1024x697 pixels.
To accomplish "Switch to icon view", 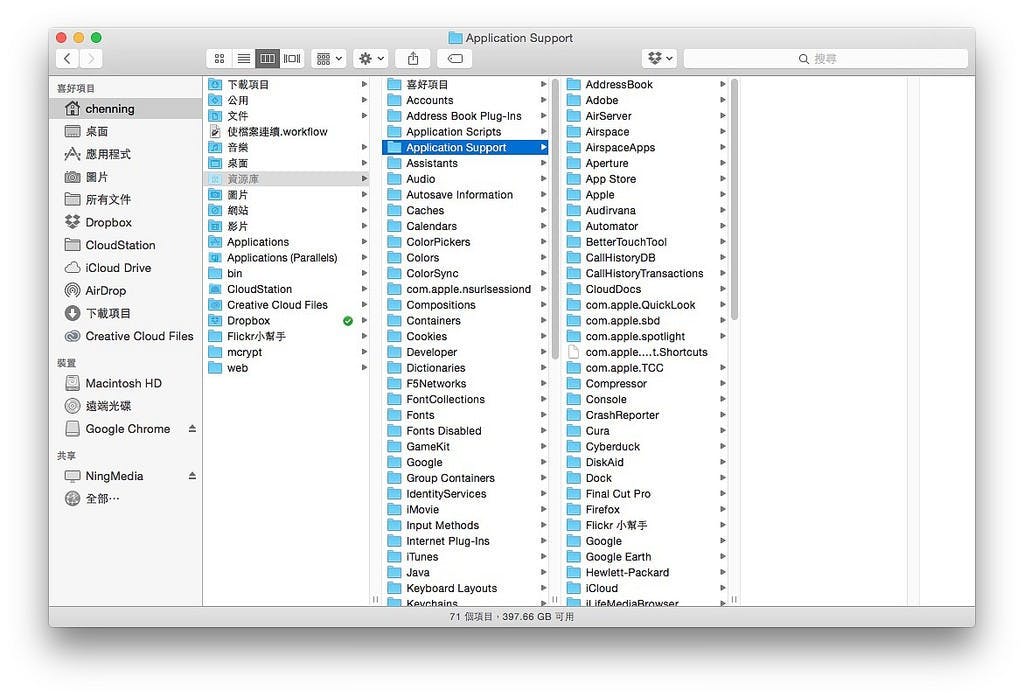I will tap(219, 59).
